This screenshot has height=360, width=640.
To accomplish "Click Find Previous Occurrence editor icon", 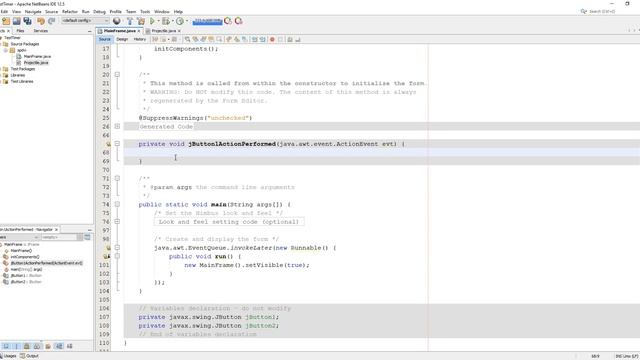I will 195,40.
